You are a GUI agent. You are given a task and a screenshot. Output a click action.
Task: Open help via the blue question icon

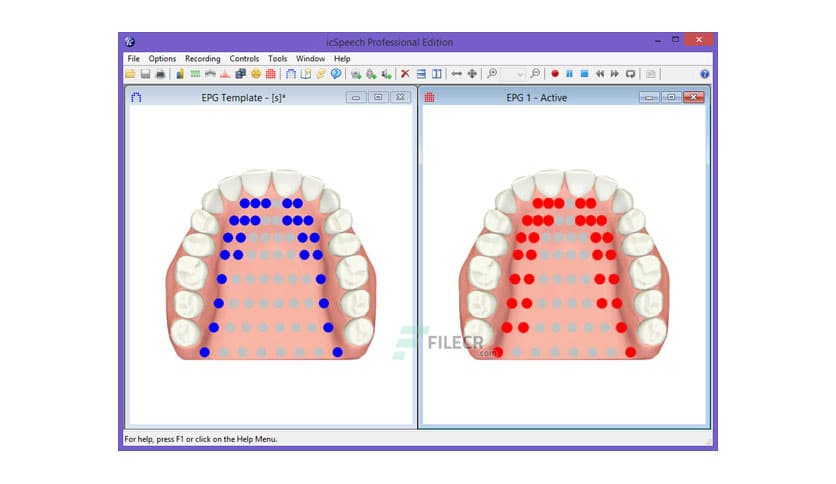pos(704,74)
